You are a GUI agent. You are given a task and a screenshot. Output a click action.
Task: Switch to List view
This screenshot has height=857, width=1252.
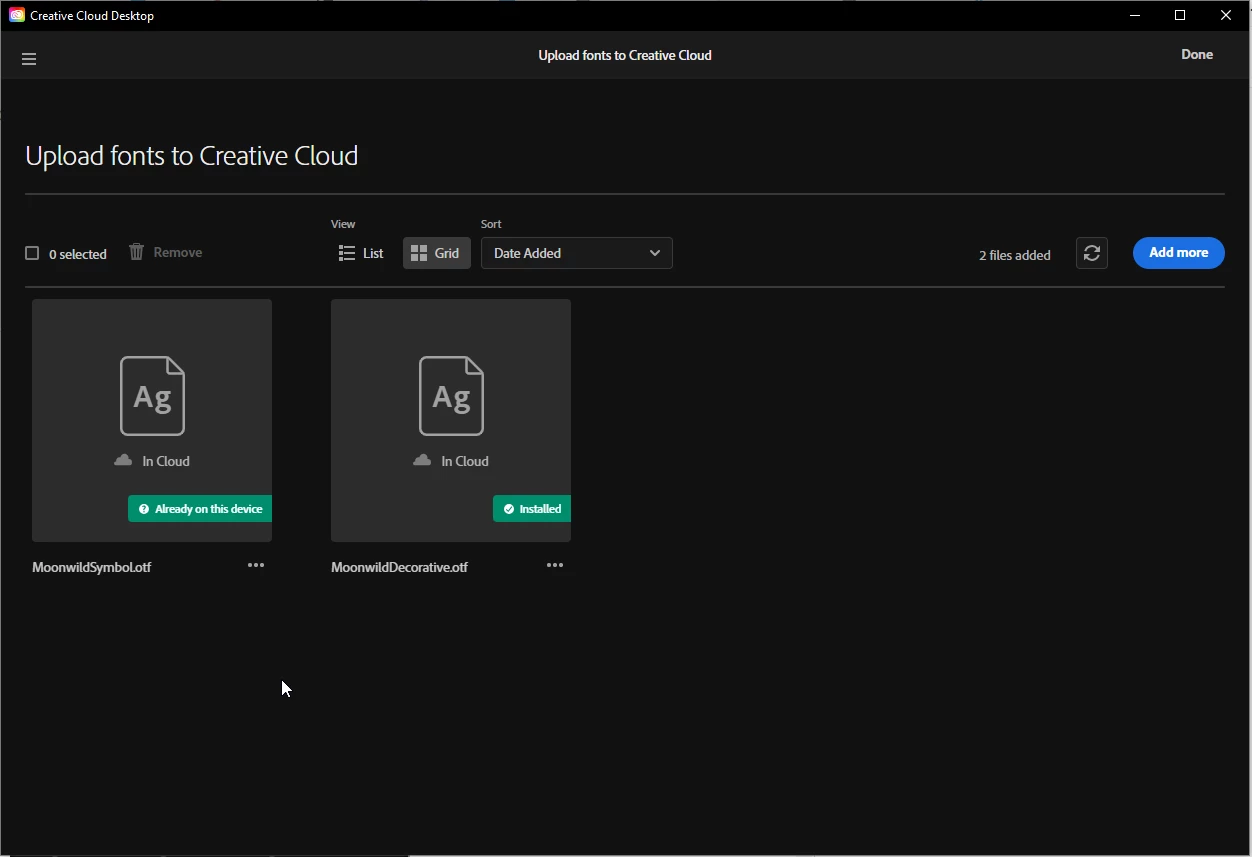point(361,253)
